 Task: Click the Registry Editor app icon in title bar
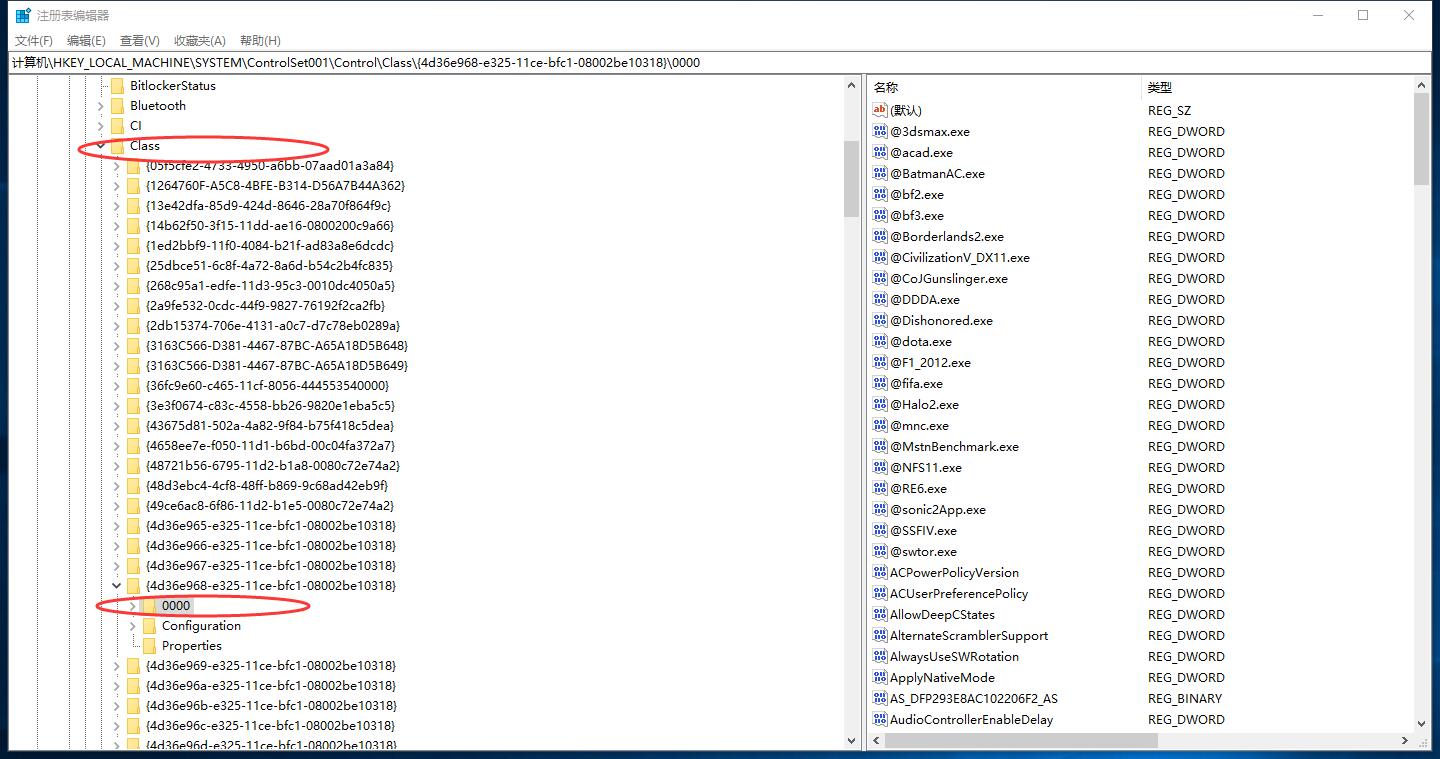[22, 15]
